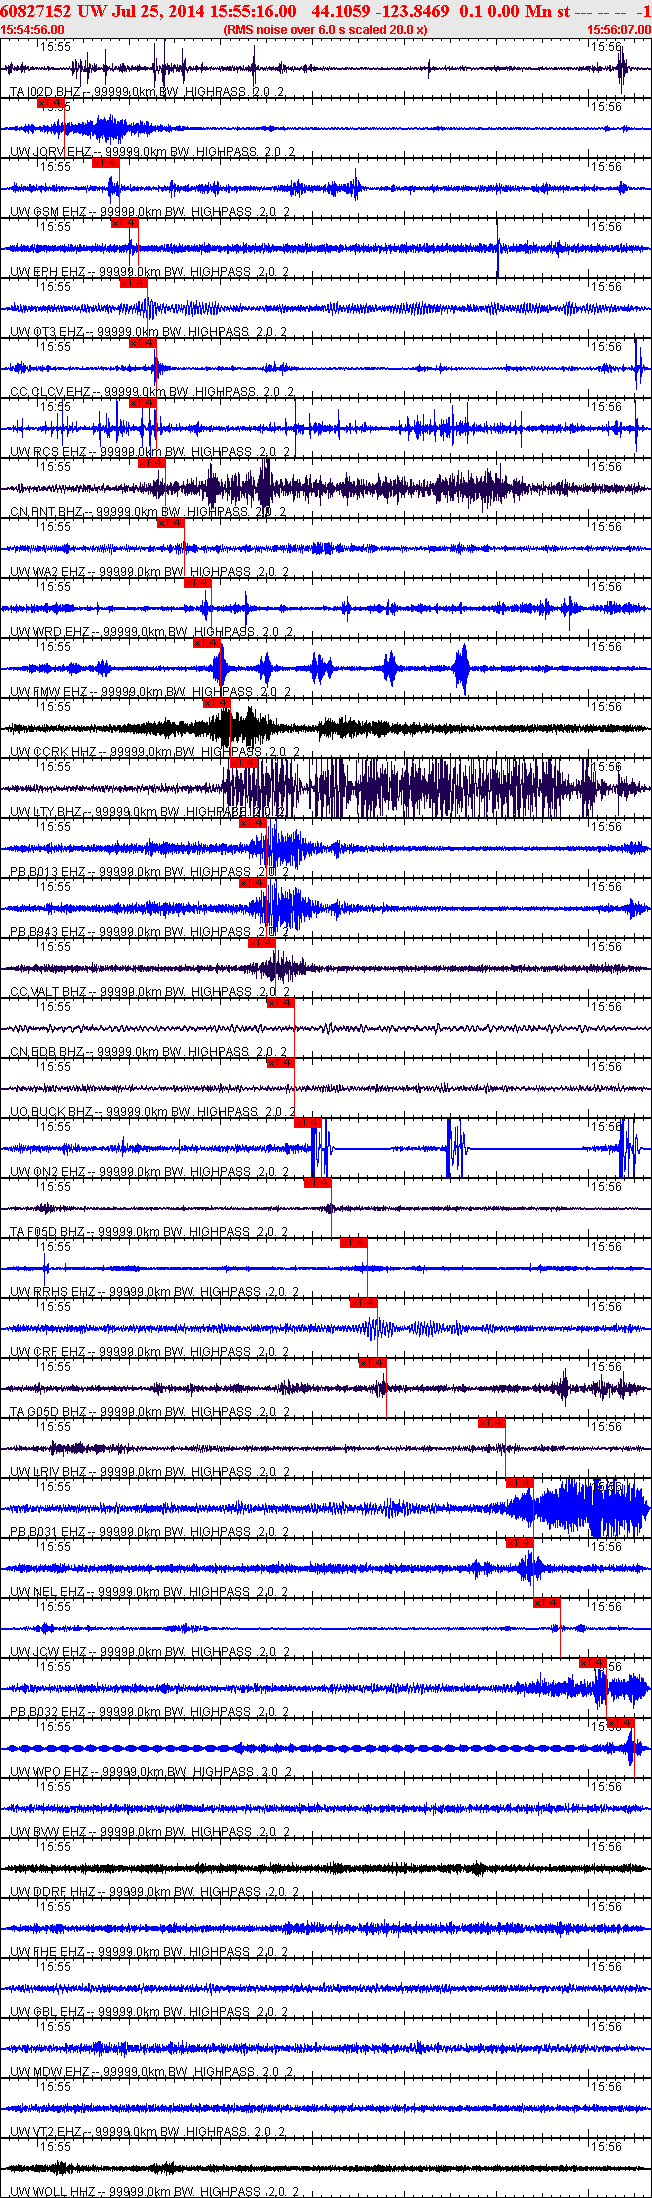Click the red pick marker above EPH trace
Image resolution: width=652 pixels, height=2198 pixels.
(125, 222)
